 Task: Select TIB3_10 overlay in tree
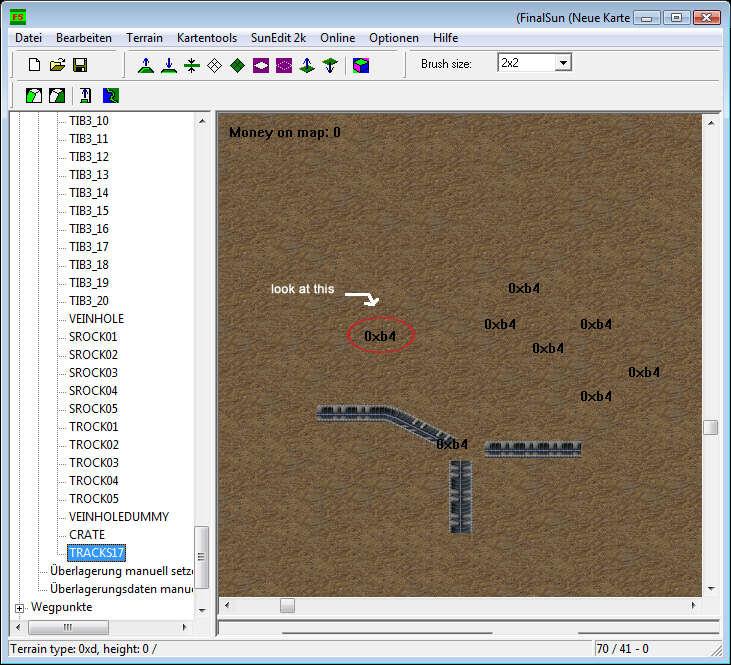[x=89, y=121]
